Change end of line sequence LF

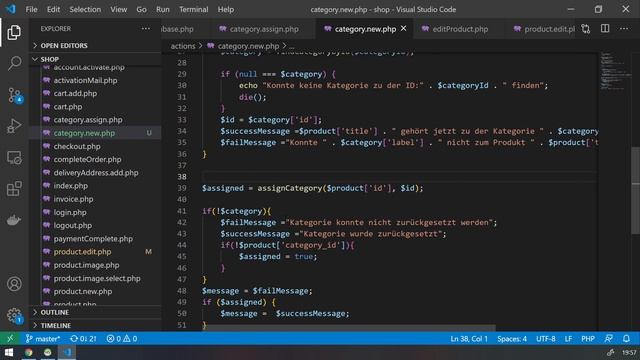click(x=568, y=339)
